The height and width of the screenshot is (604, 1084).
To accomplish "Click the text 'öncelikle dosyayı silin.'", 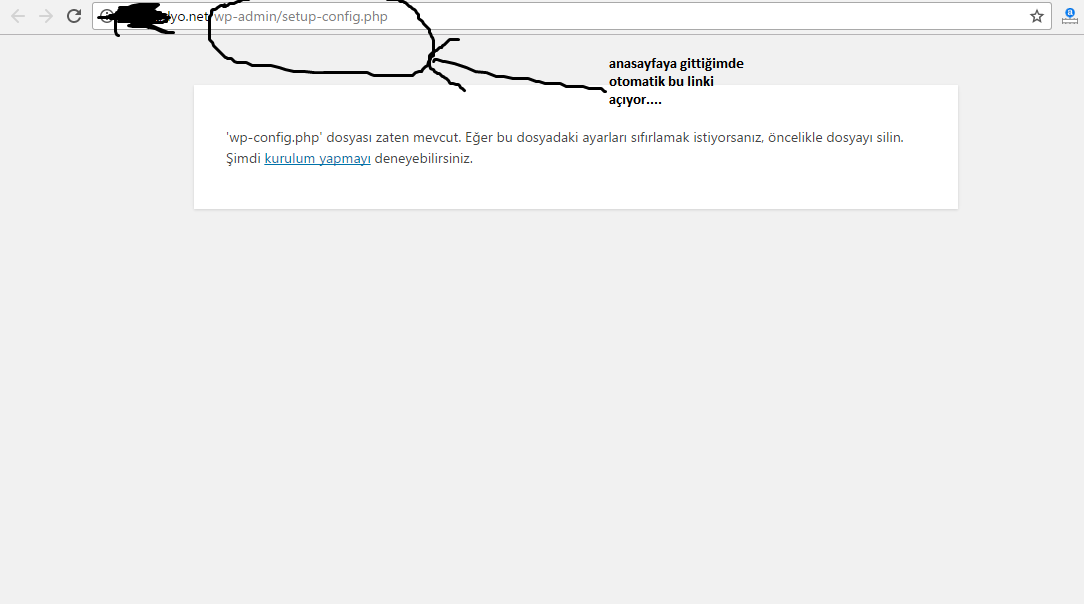I will coord(836,138).
